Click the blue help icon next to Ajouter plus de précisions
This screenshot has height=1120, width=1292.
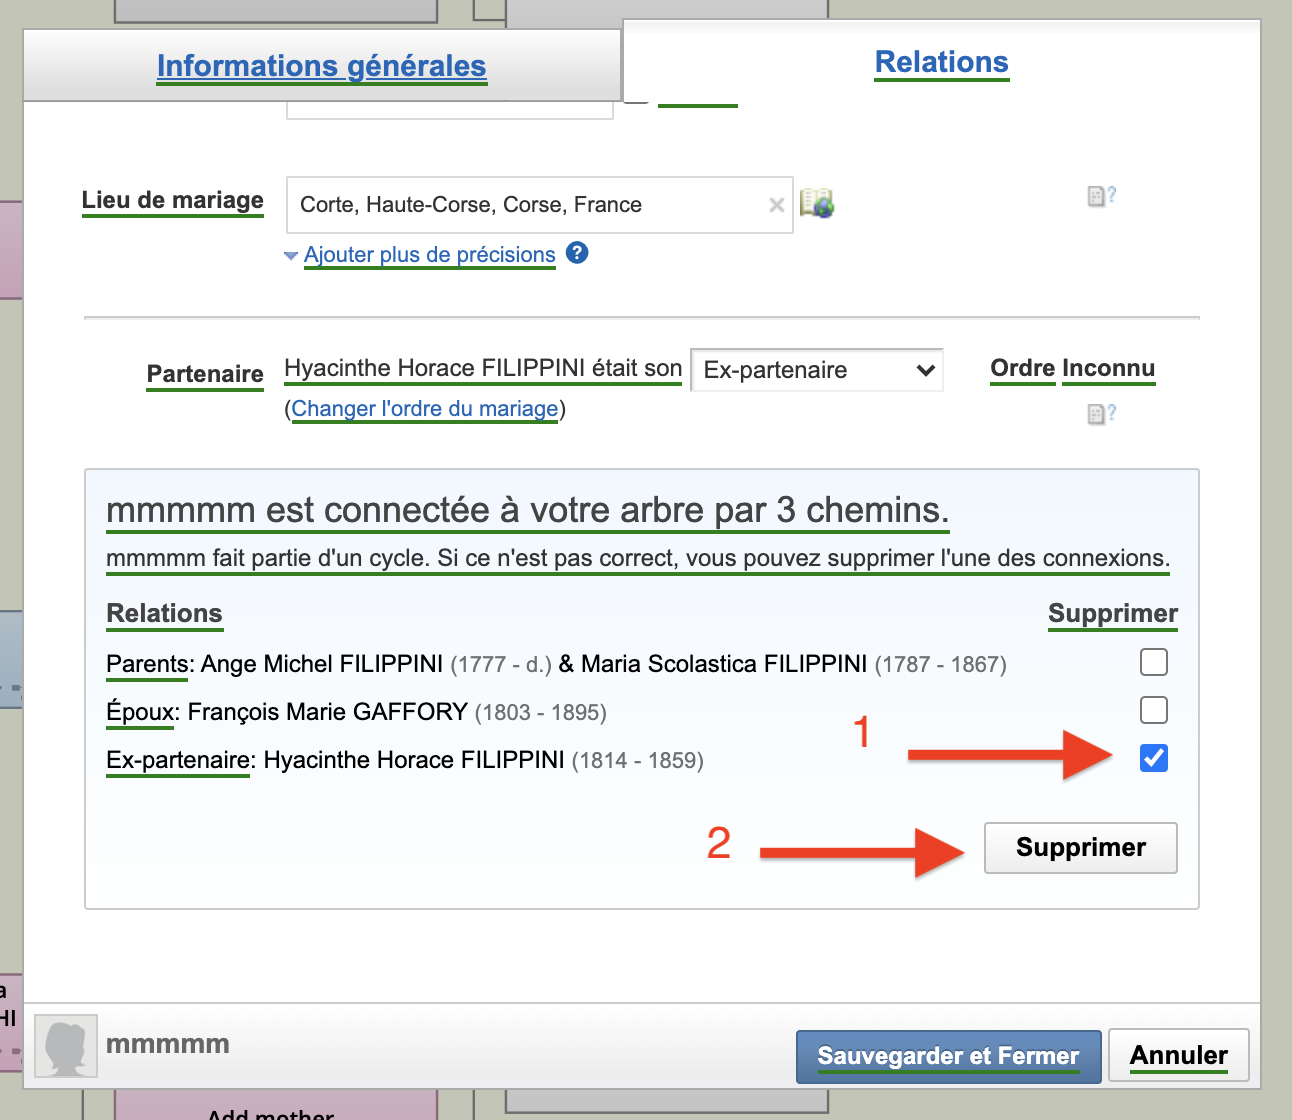[x=577, y=253]
